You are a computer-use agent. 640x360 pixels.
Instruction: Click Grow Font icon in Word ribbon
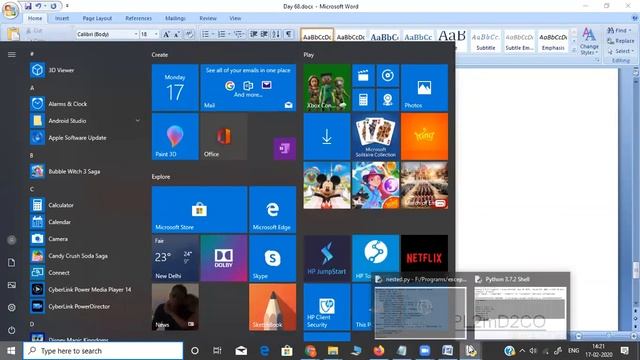[x=166, y=34]
